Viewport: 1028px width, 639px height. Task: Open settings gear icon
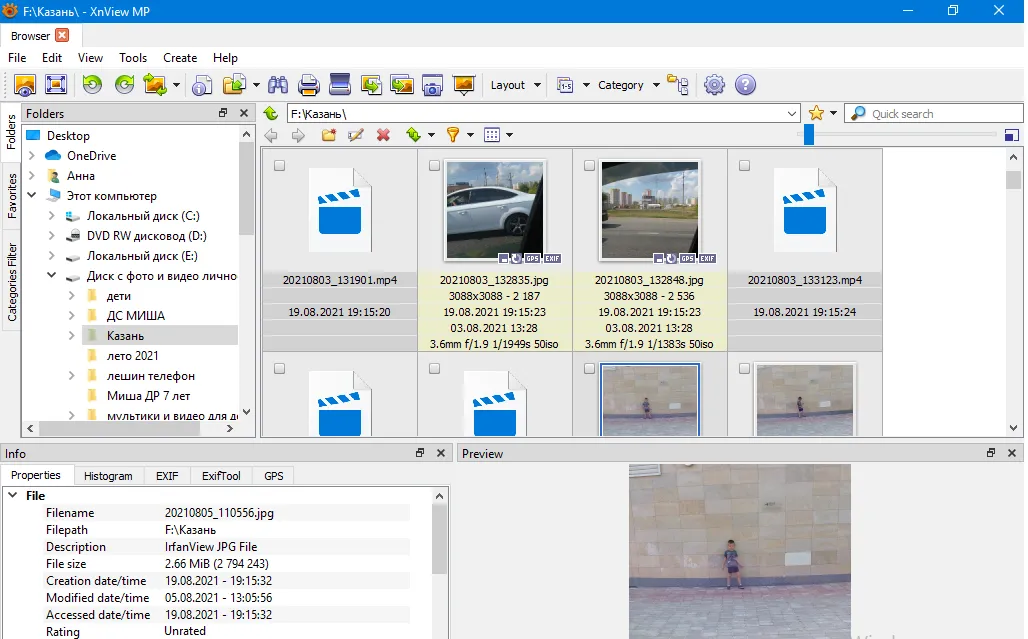coord(714,85)
